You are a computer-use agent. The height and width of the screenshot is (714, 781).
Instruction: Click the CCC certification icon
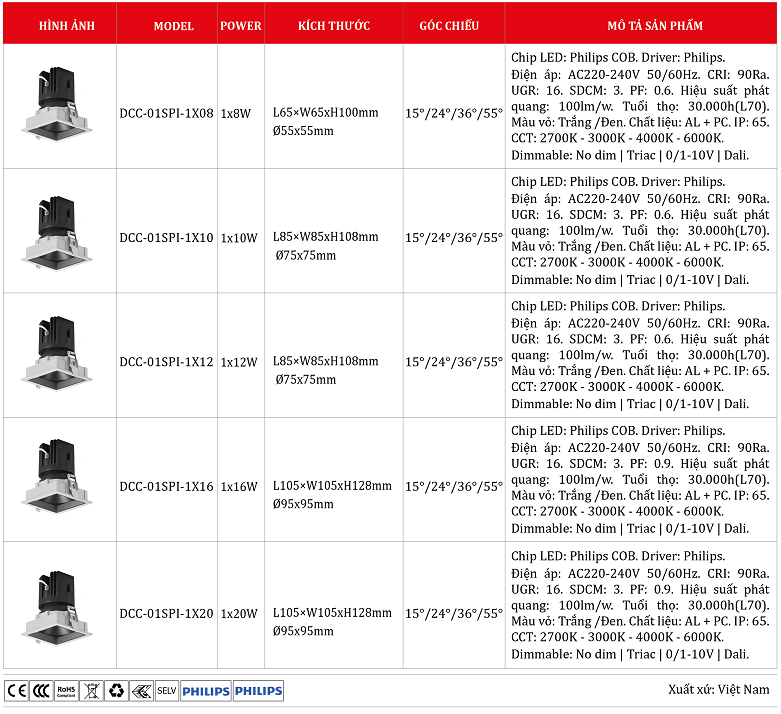(x=41, y=691)
